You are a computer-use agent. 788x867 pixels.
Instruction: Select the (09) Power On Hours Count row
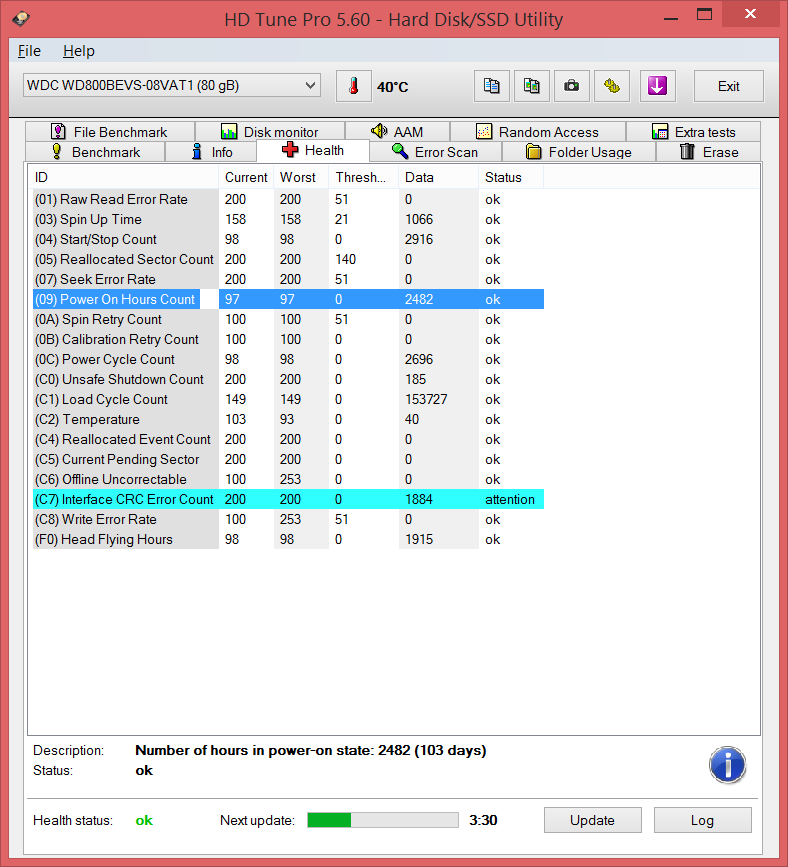click(x=288, y=299)
